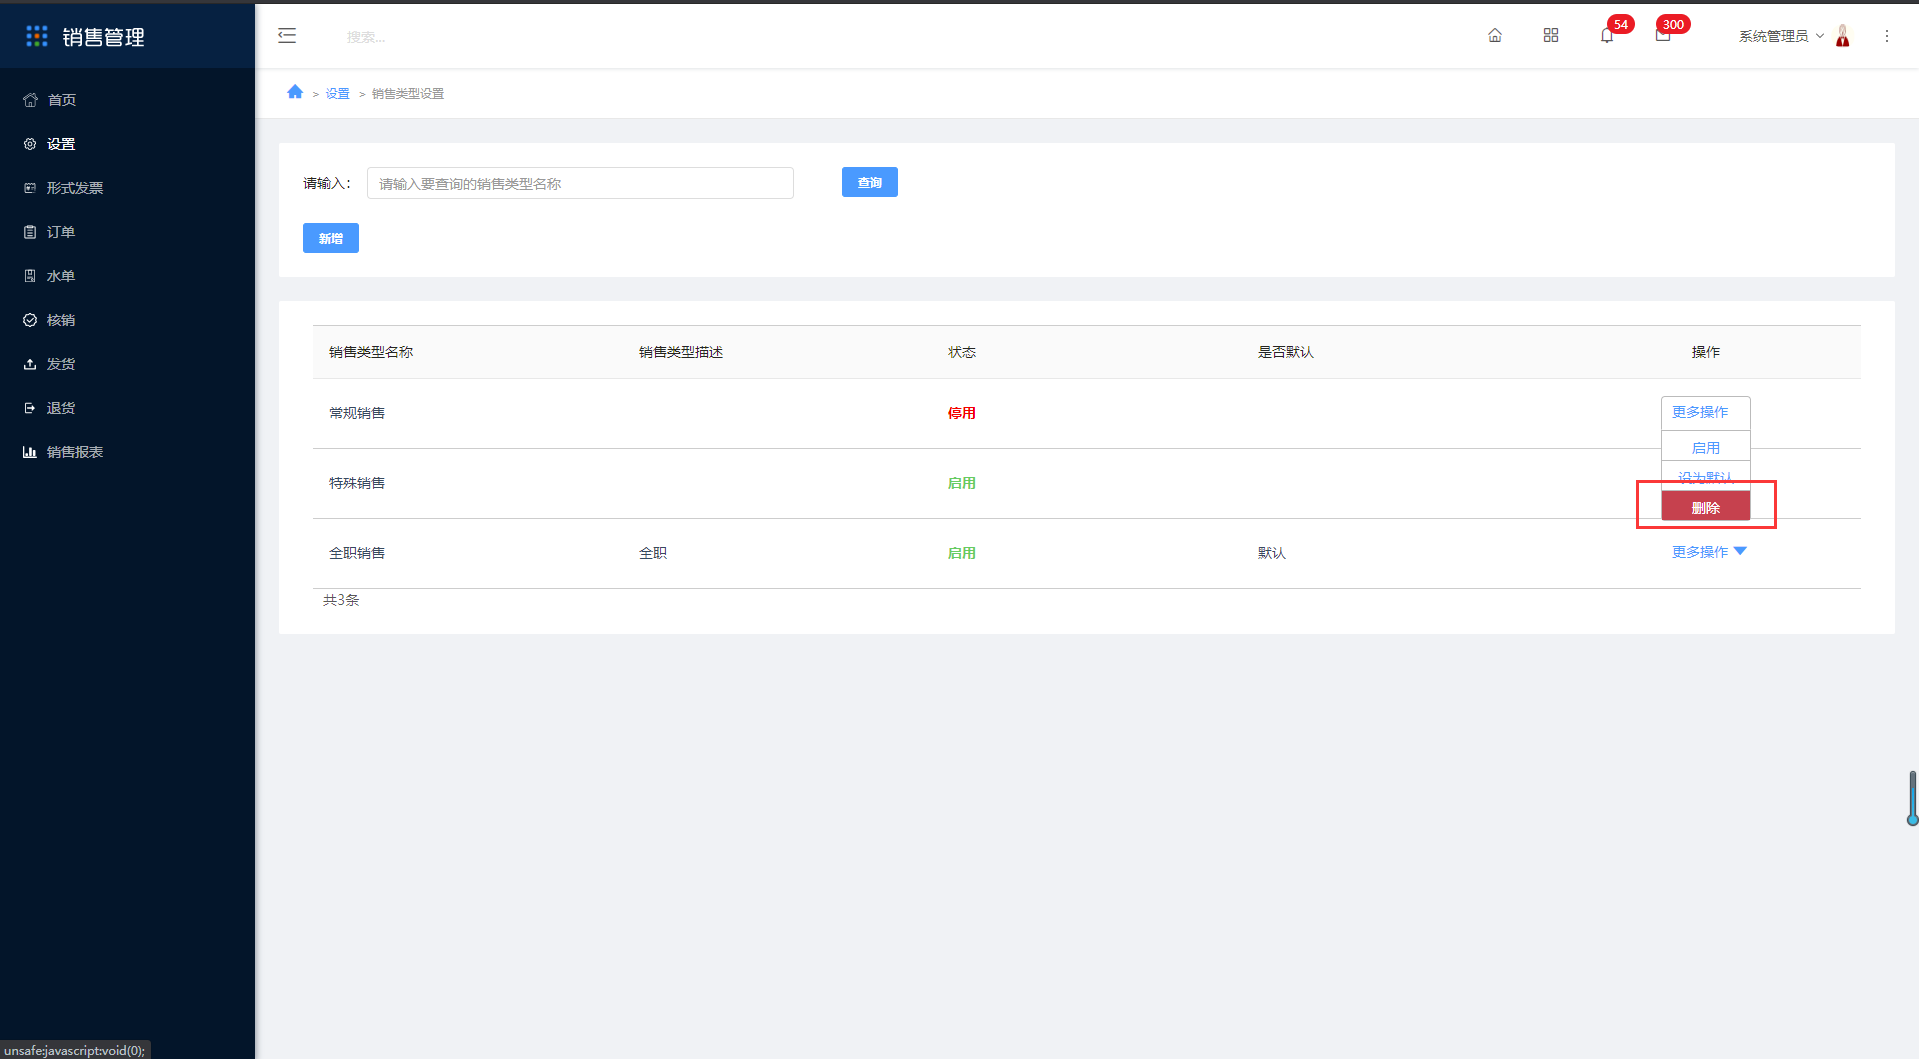Click the sales management grid logo icon
This screenshot has width=1919, height=1059.
37,36
